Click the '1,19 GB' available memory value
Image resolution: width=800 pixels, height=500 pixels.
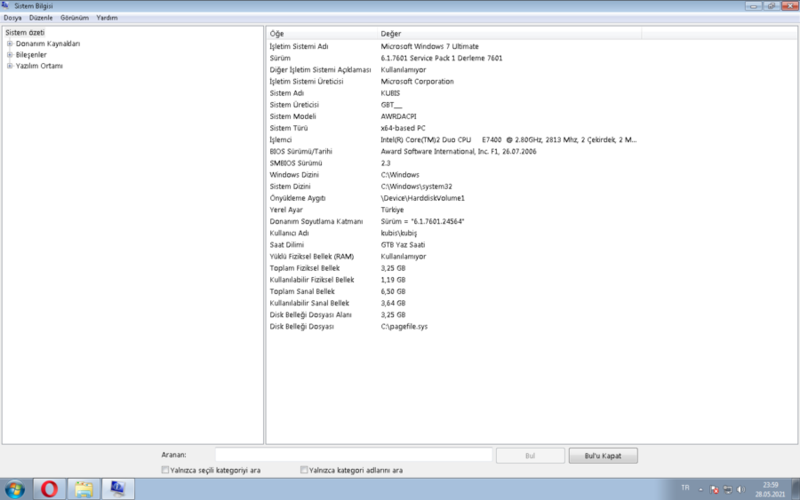tap(393, 280)
